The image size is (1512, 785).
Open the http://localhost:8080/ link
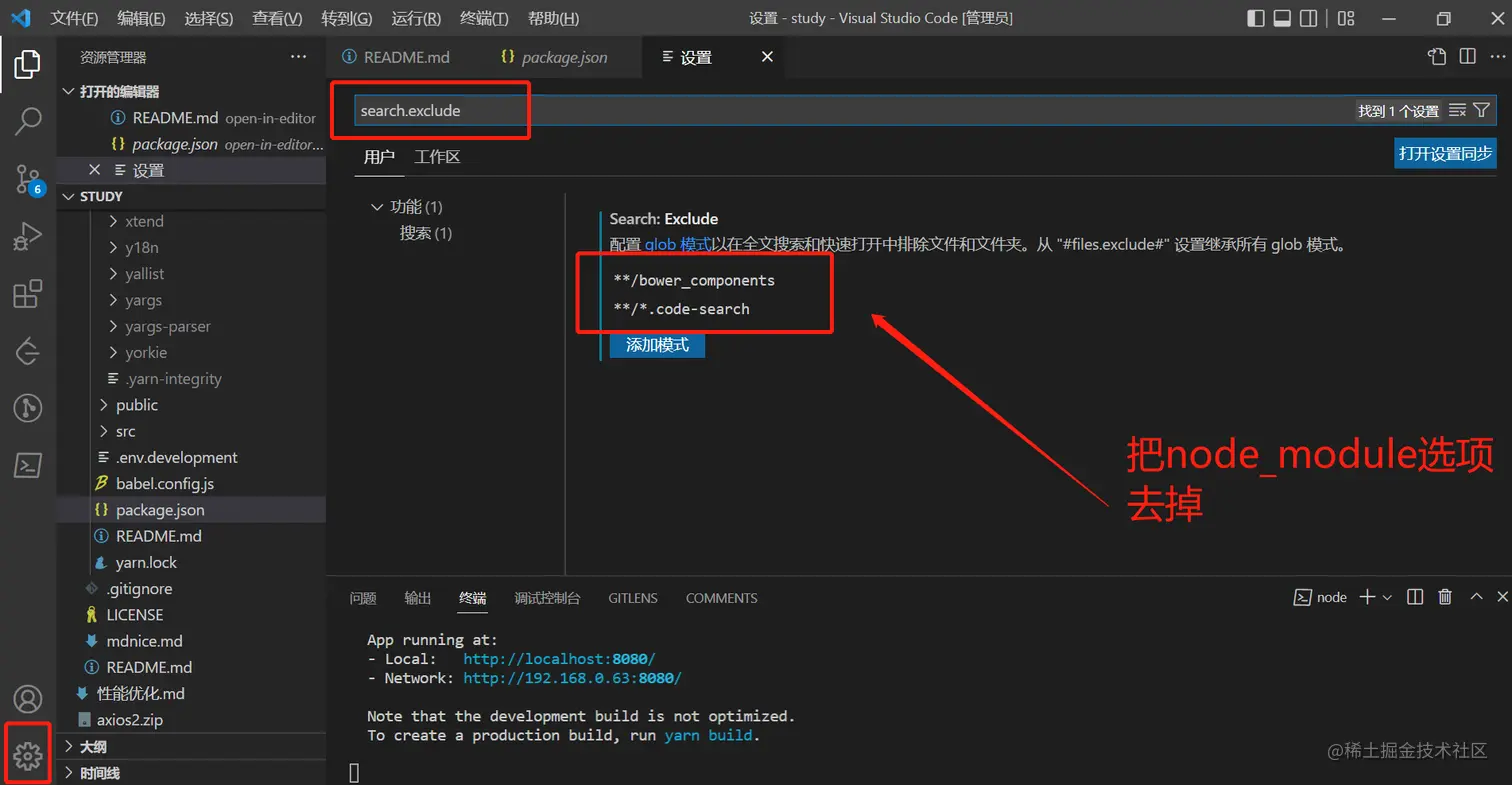[559, 659]
